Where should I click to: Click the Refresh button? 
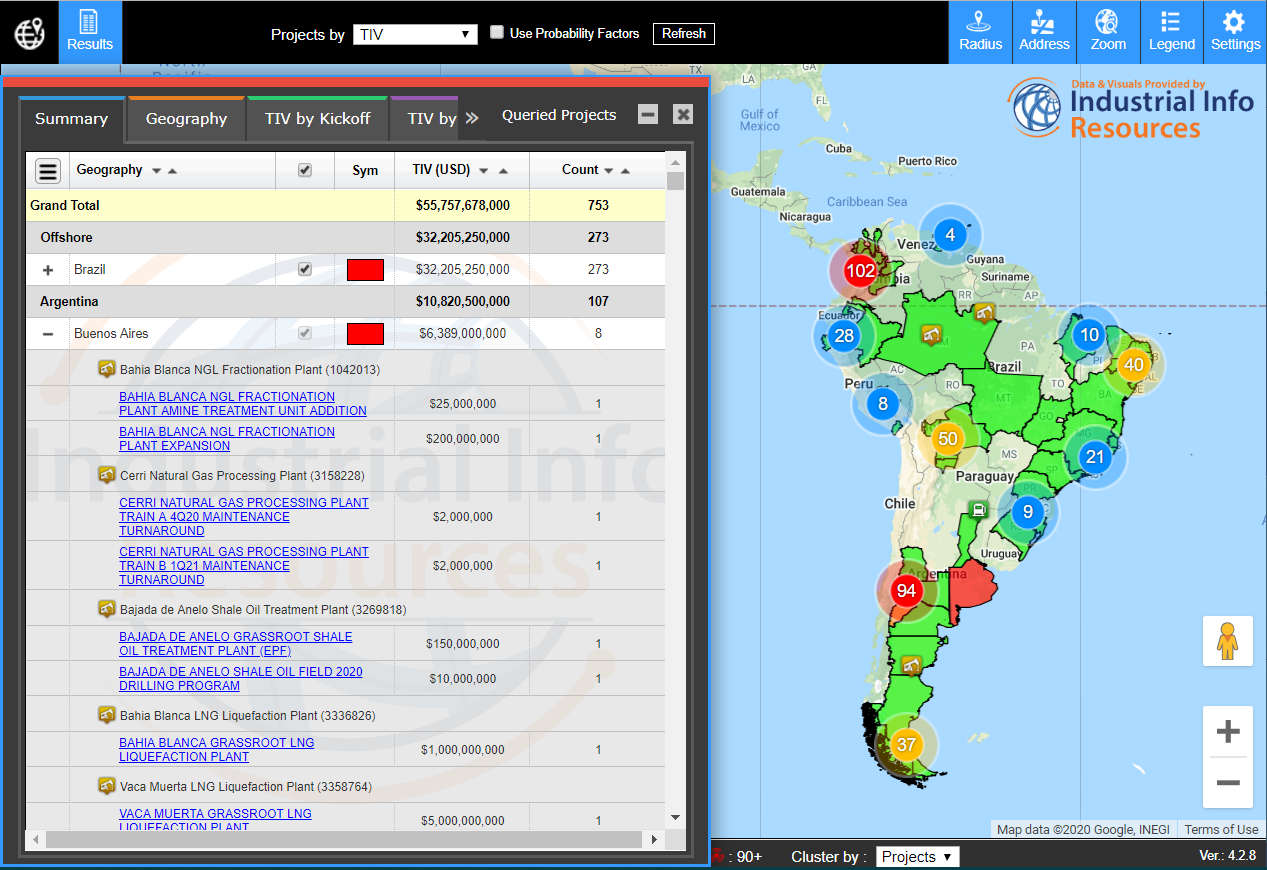[x=684, y=34]
